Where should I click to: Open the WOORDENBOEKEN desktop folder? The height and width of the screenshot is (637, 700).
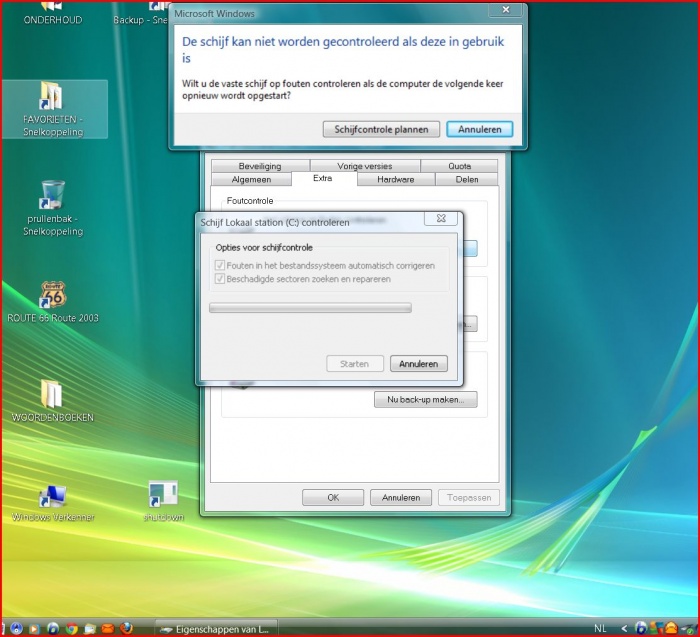[52, 401]
